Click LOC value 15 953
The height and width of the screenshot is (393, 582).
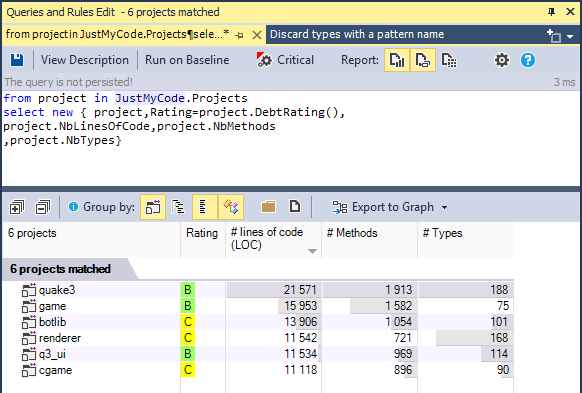[x=300, y=306]
